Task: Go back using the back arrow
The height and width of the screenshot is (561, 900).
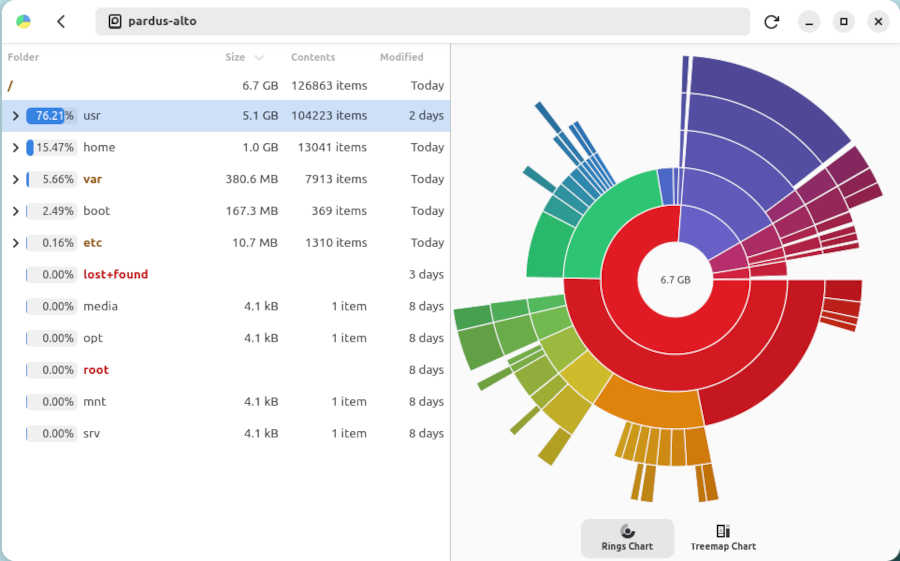Action: pyautogui.click(x=61, y=21)
